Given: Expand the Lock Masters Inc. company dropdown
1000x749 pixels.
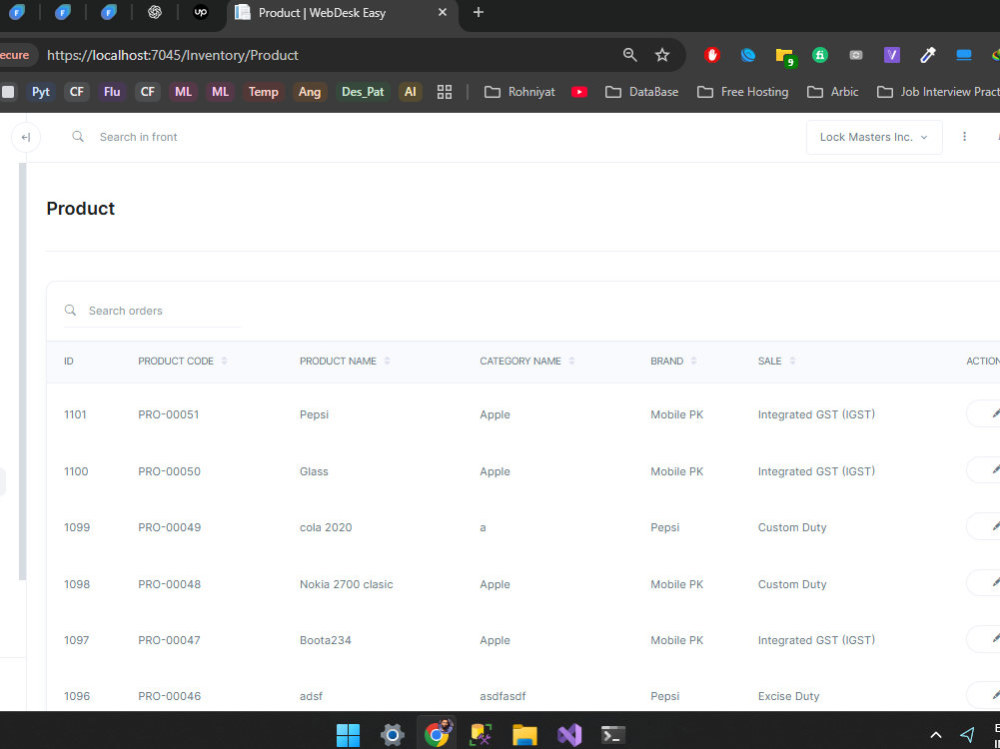Looking at the screenshot, I should [874, 137].
